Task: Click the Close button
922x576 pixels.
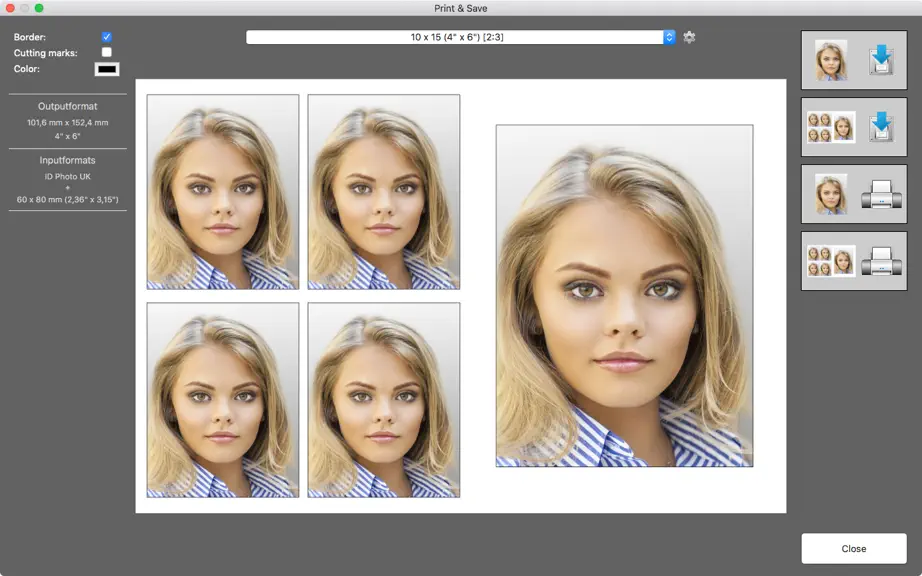Action: click(x=854, y=548)
